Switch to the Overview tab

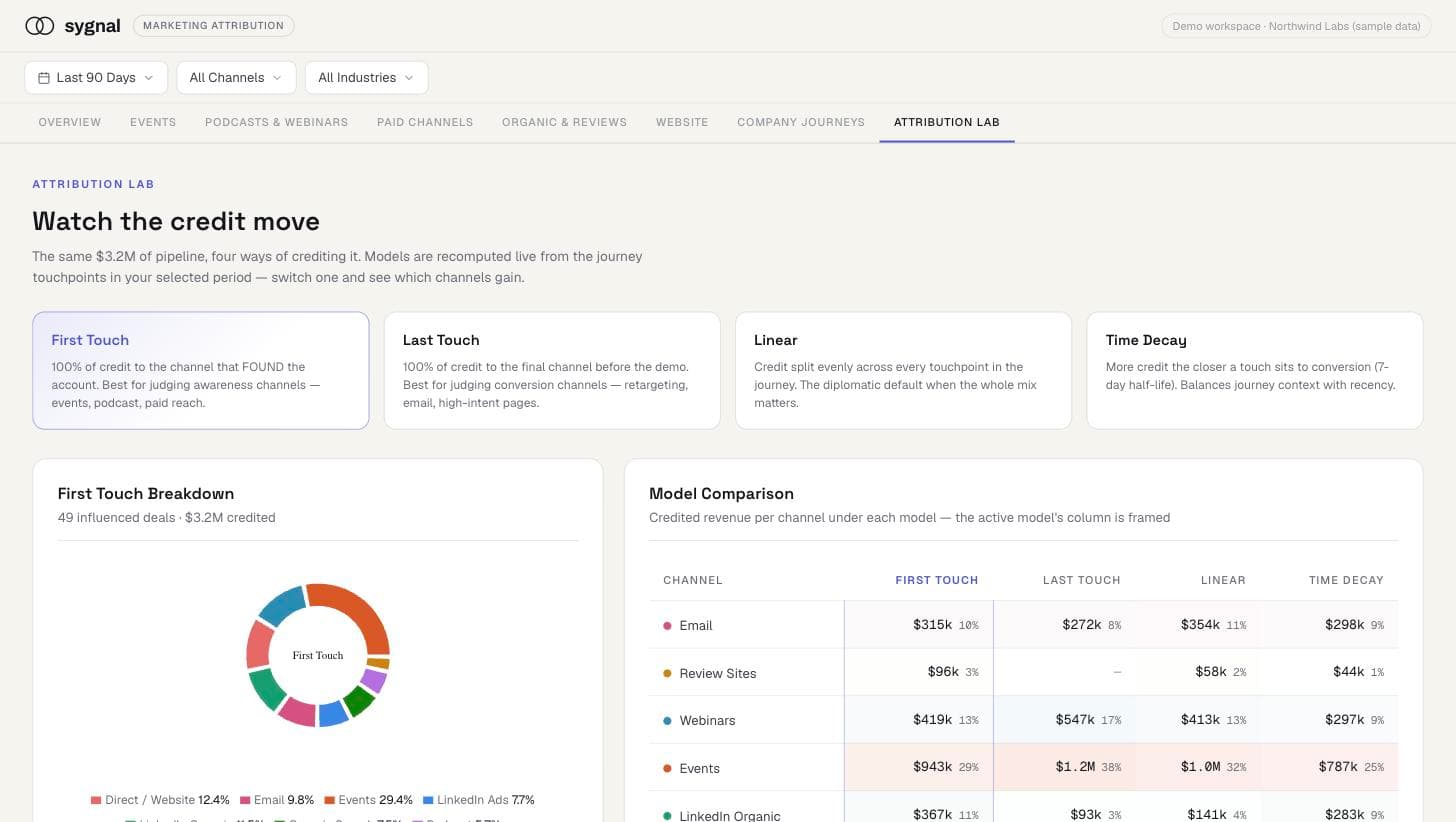click(70, 122)
